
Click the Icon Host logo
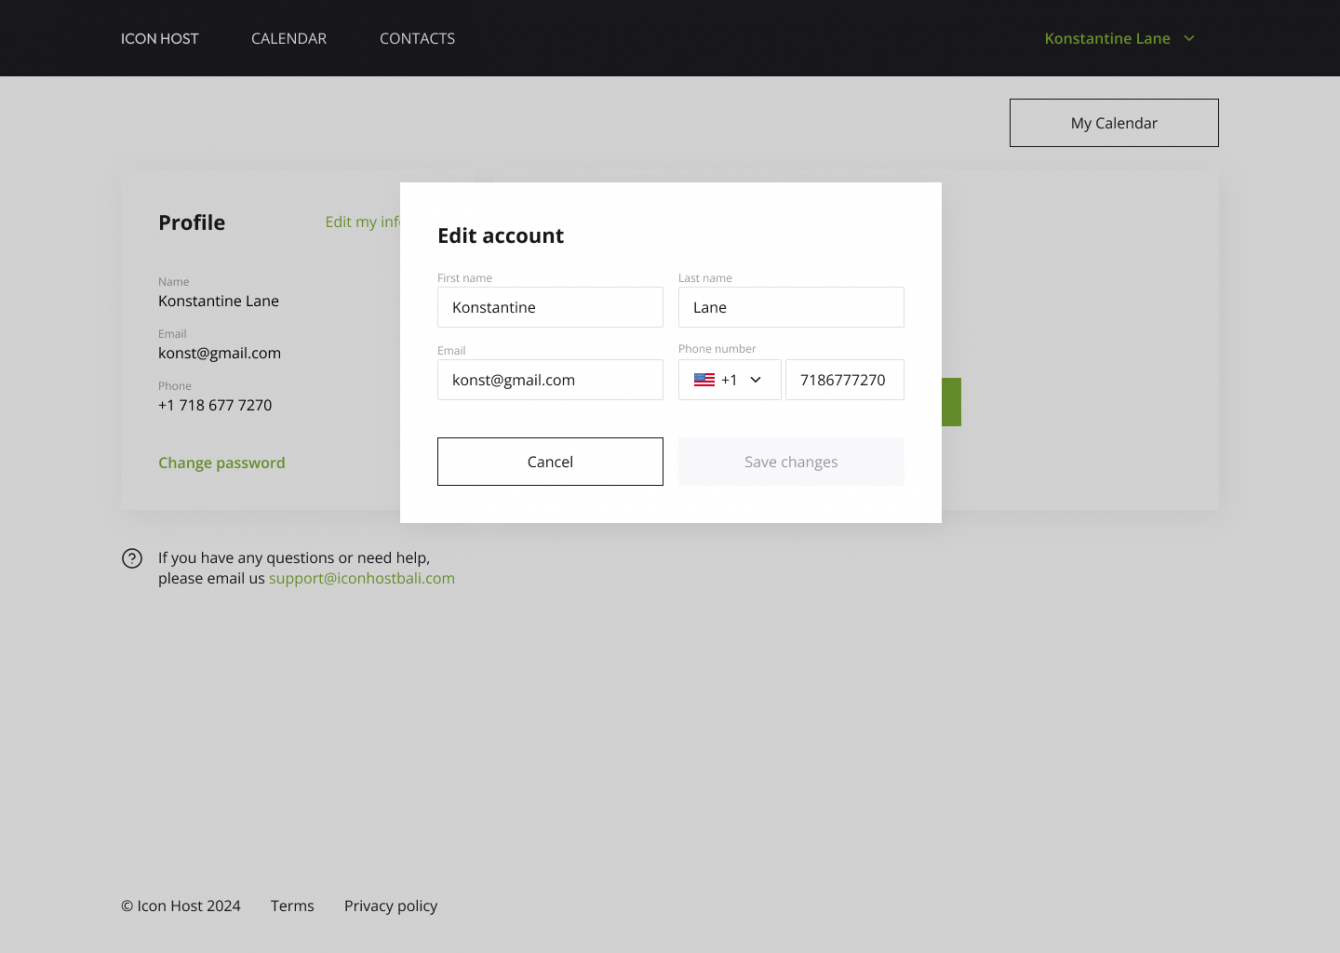tap(160, 39)
